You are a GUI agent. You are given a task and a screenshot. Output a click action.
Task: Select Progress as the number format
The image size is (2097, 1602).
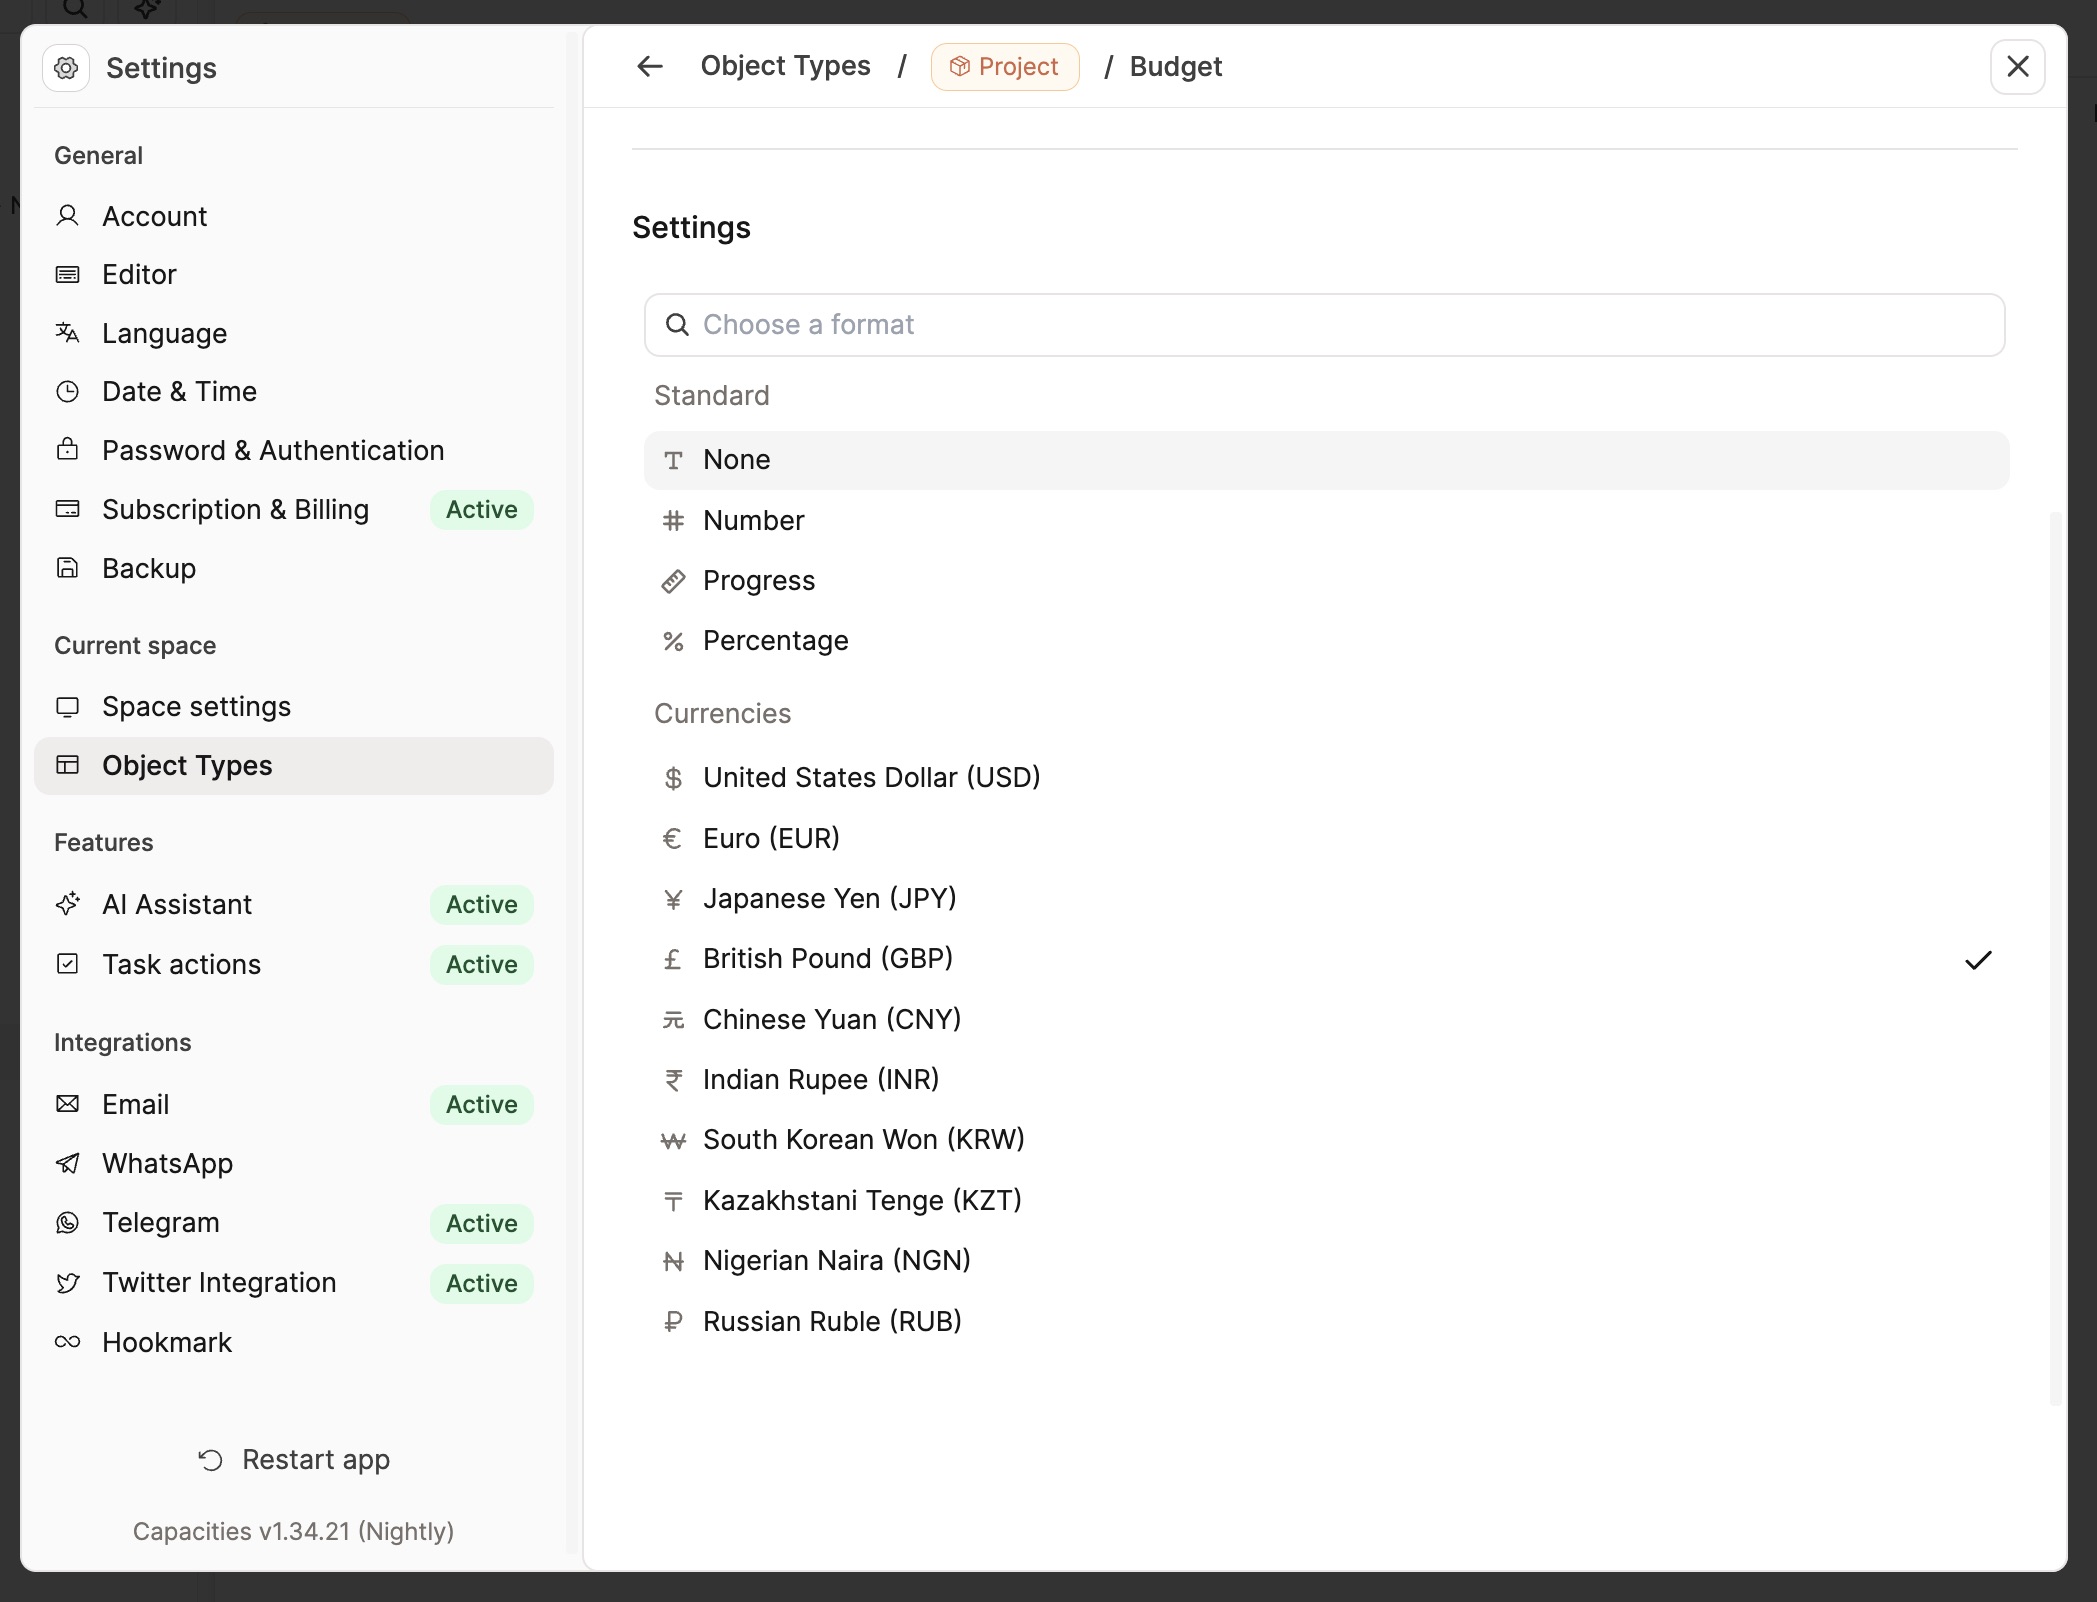(759, 581)
